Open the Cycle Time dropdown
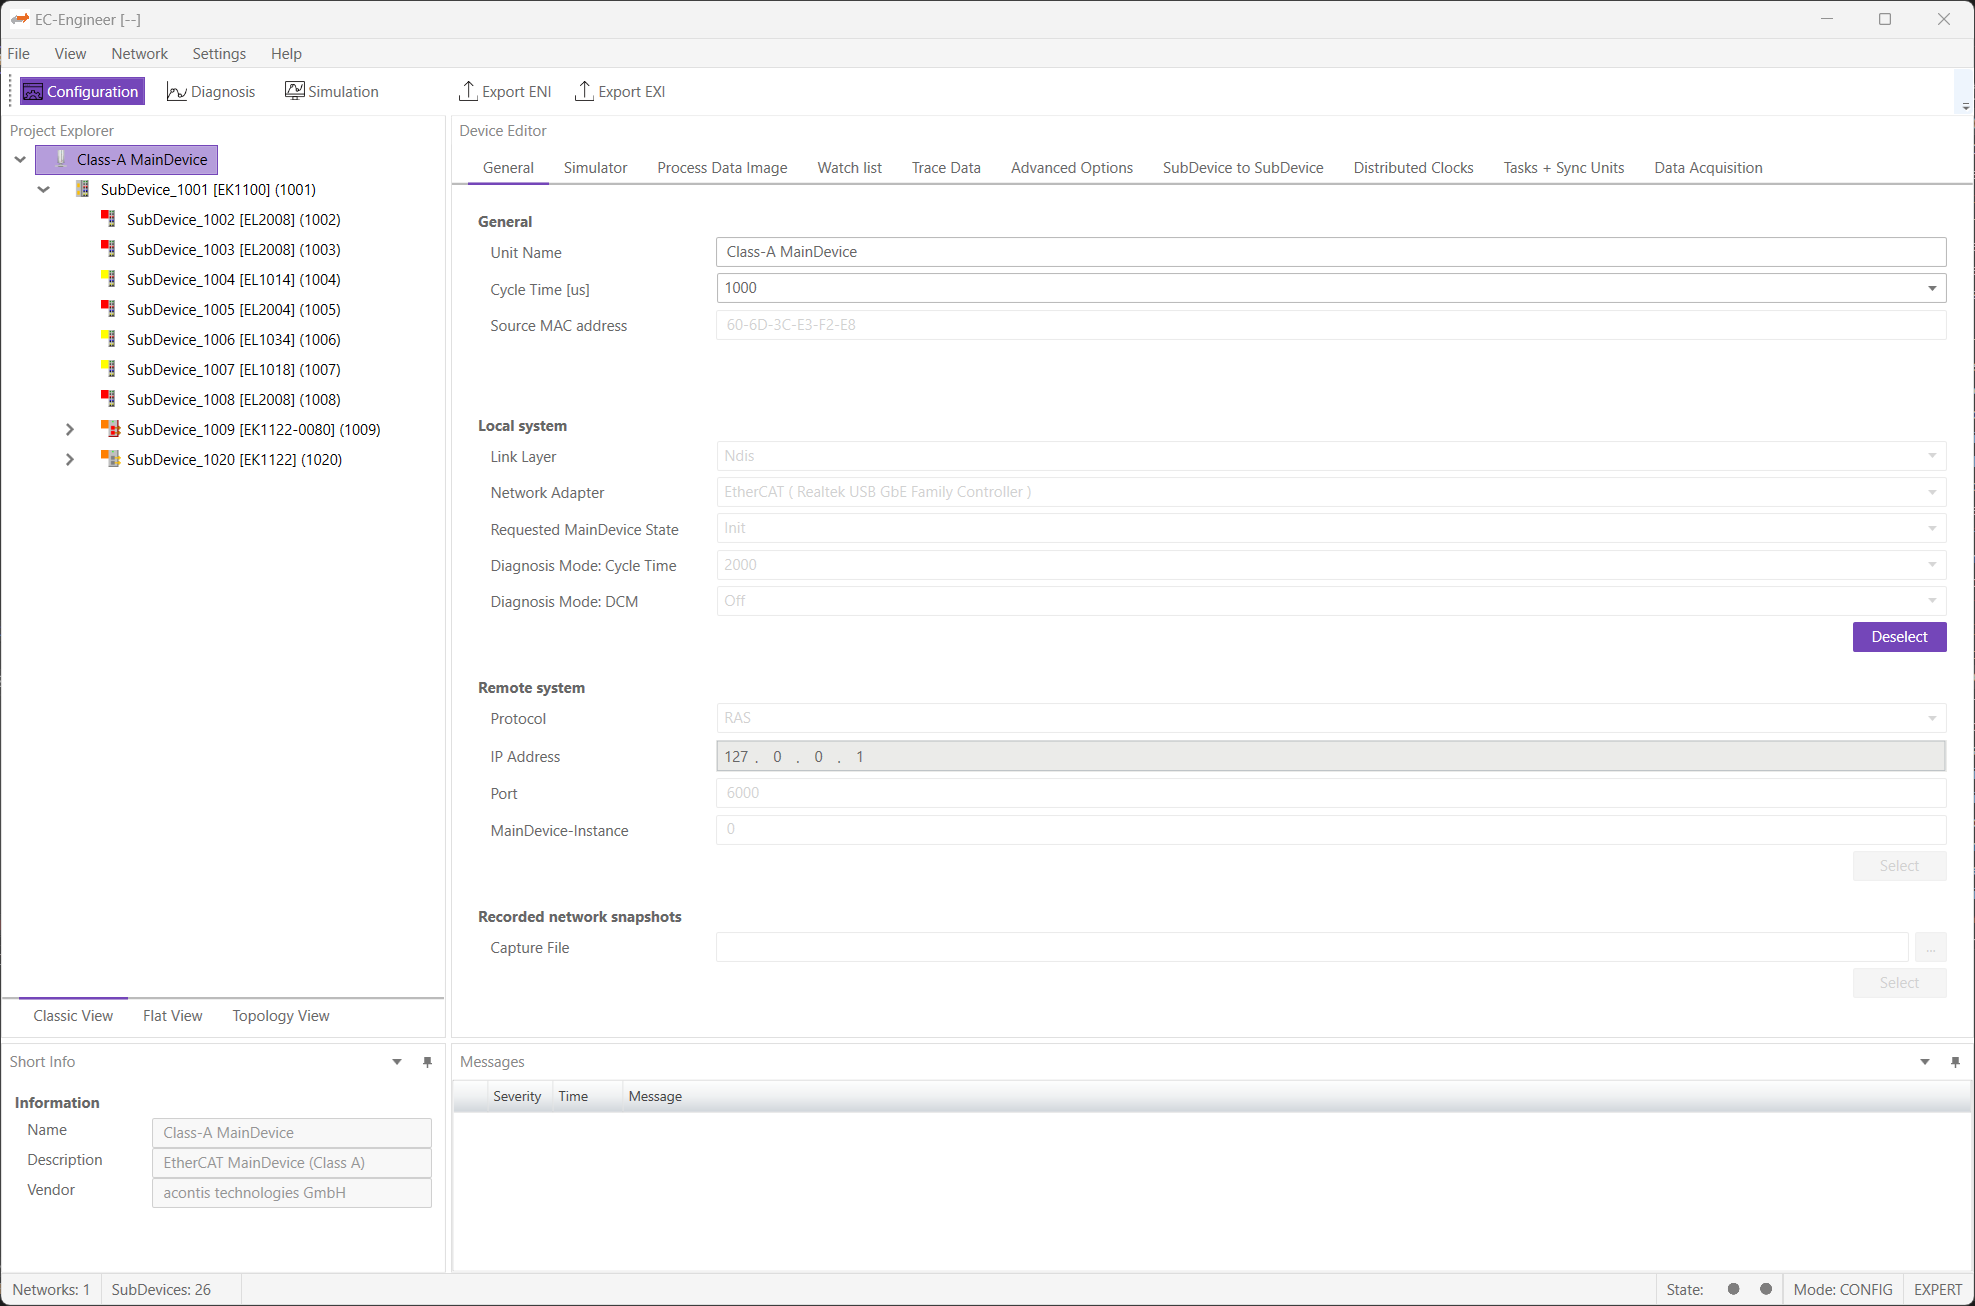Viewport: 1975px width, 1306px height. point(1932,288)
